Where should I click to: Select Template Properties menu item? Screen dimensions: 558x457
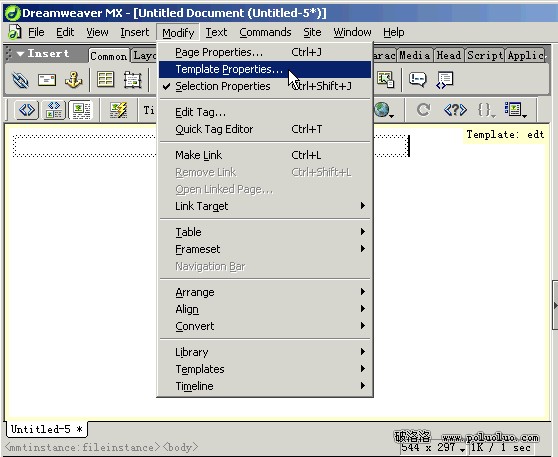[x=265, y=69]
